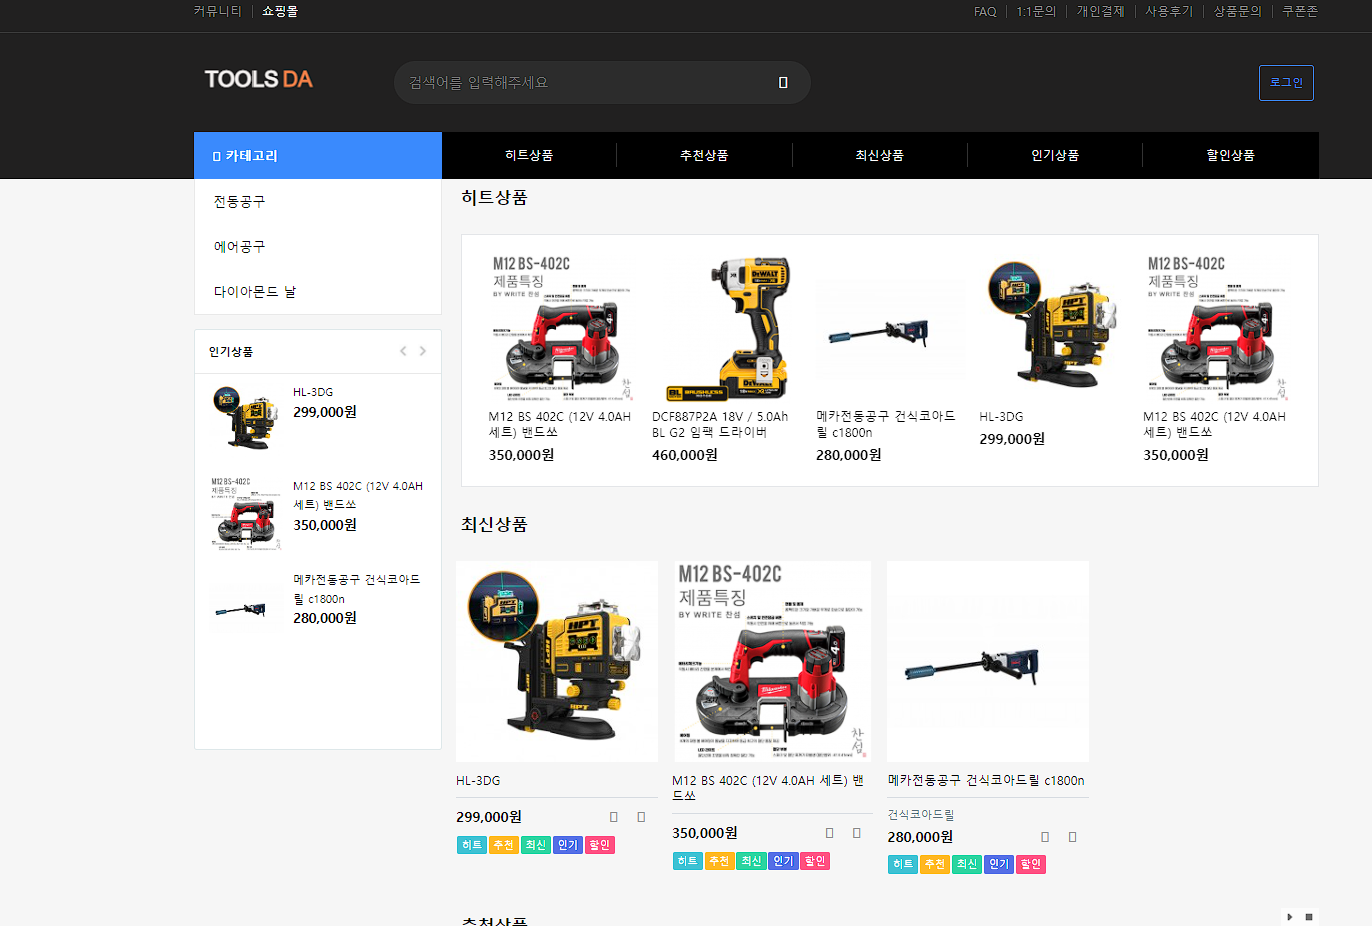The height and width of the screenshot is (926, 1372).
Task: Open the 1:1문의 link
Action: click(1036, 11)
